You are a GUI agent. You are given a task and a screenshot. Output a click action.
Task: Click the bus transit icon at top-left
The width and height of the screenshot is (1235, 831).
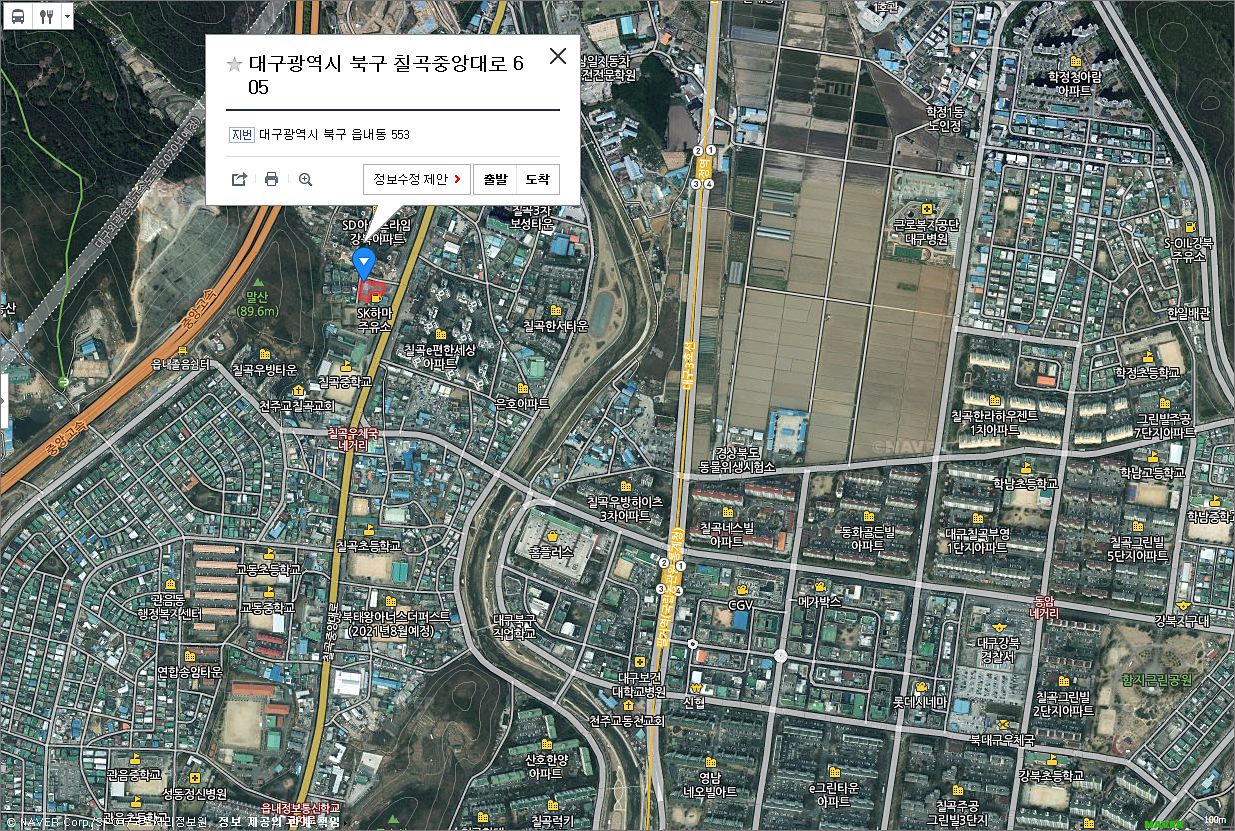19,16
